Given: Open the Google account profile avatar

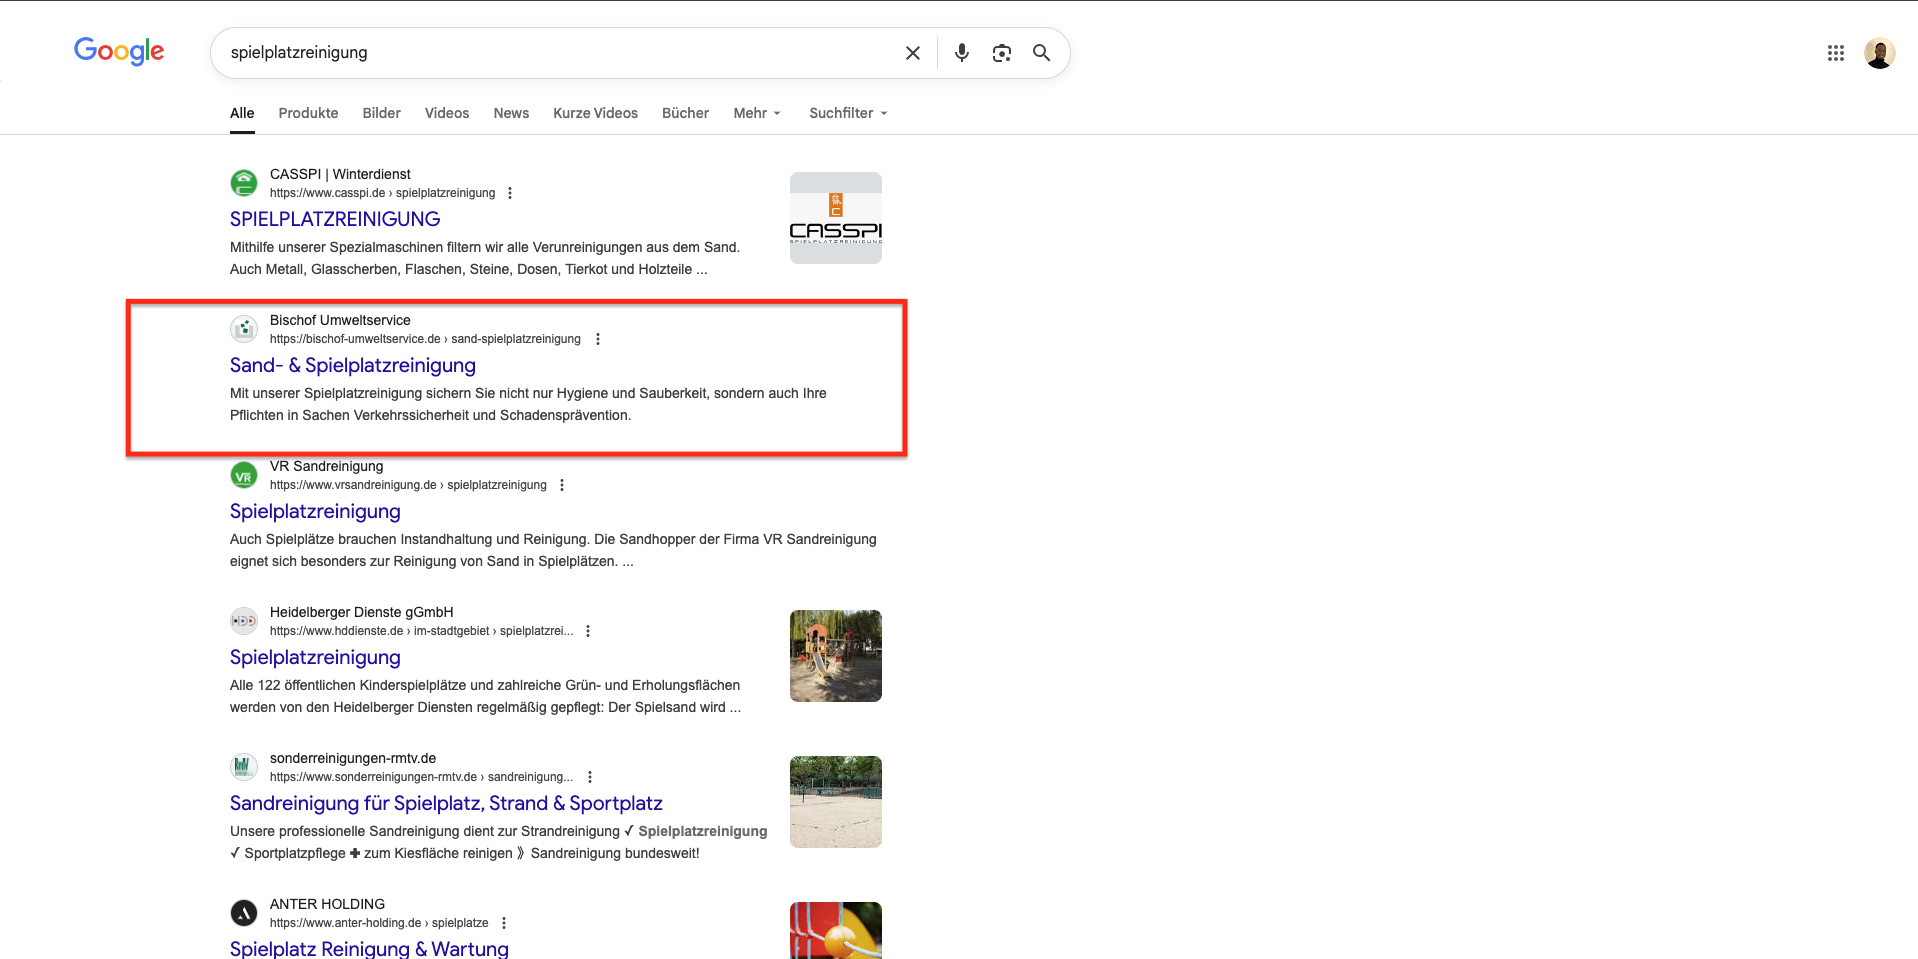Looking at the screenshot, I should tap(1880, 53).
